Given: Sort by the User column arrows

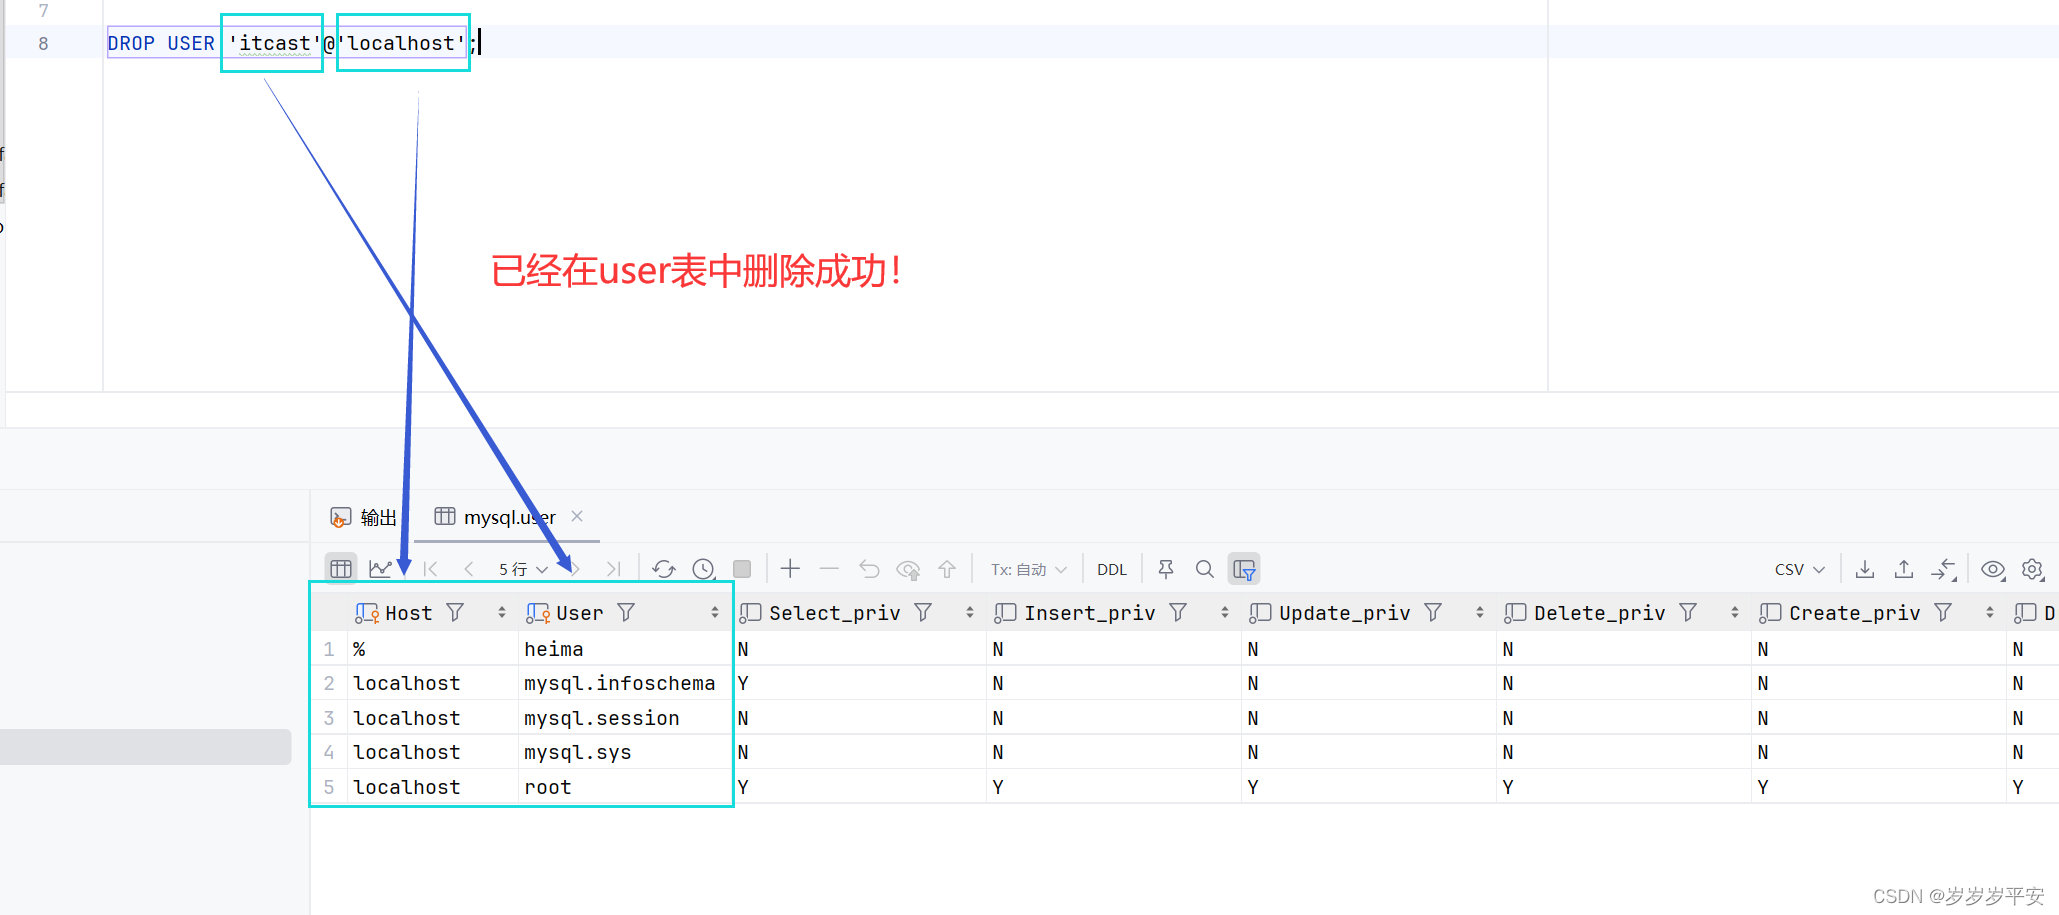Looking at the screenshot, I should point(715,612).
